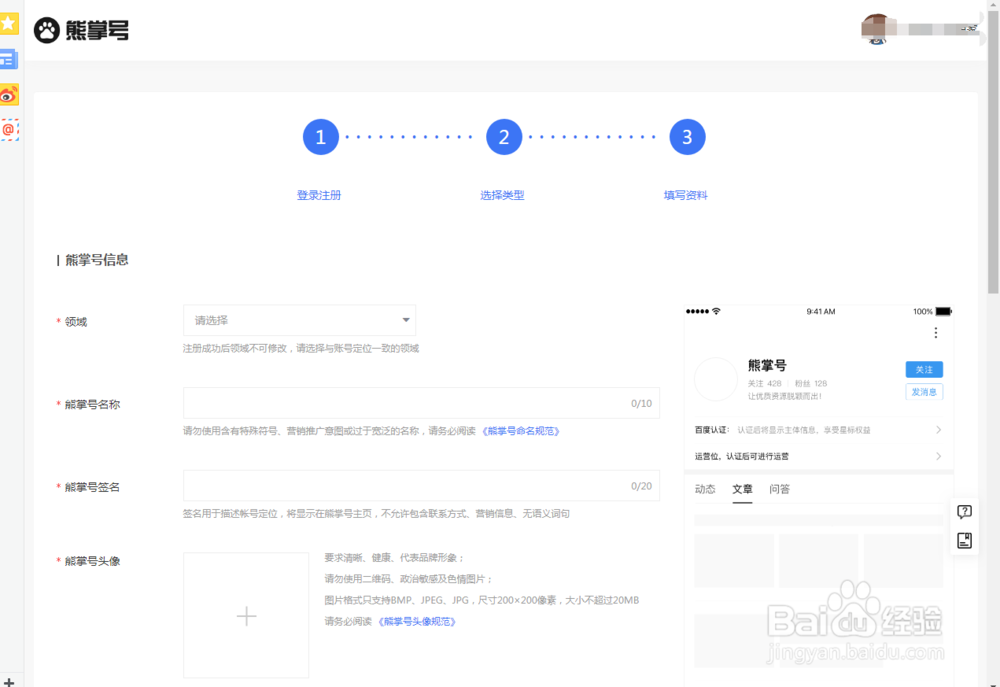Open the question help floating icon
The image size is (1000, 687).
[964, 512]
